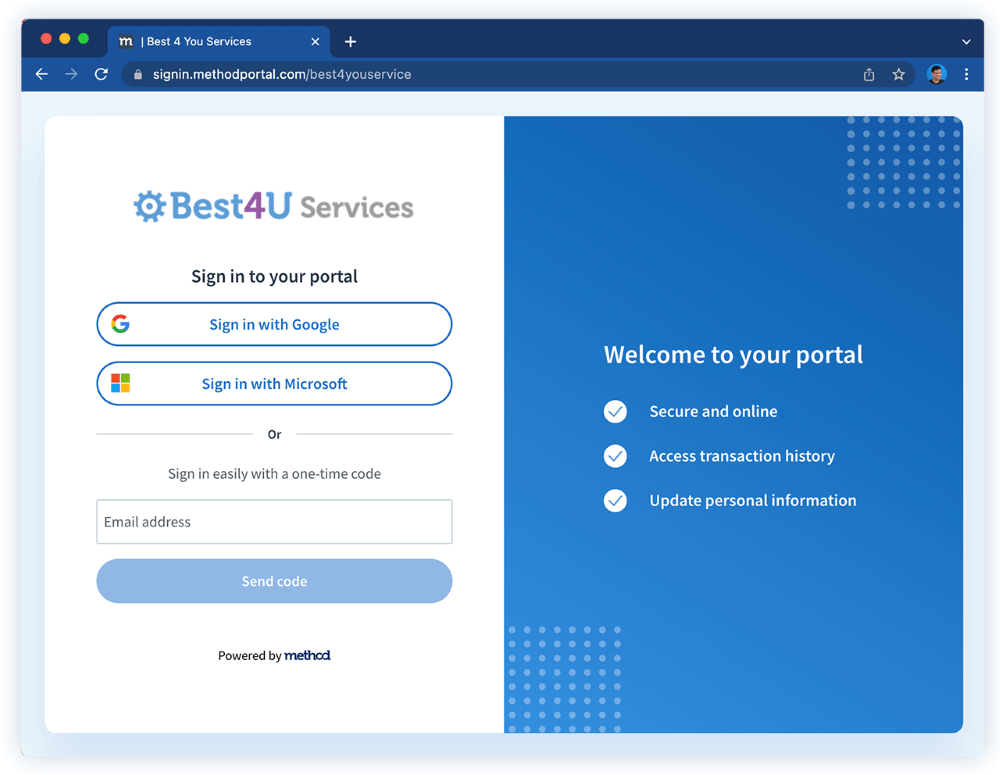Click the browser forward arrow
The width and height of the screenshot is (1000, 775).
(71, 74)
